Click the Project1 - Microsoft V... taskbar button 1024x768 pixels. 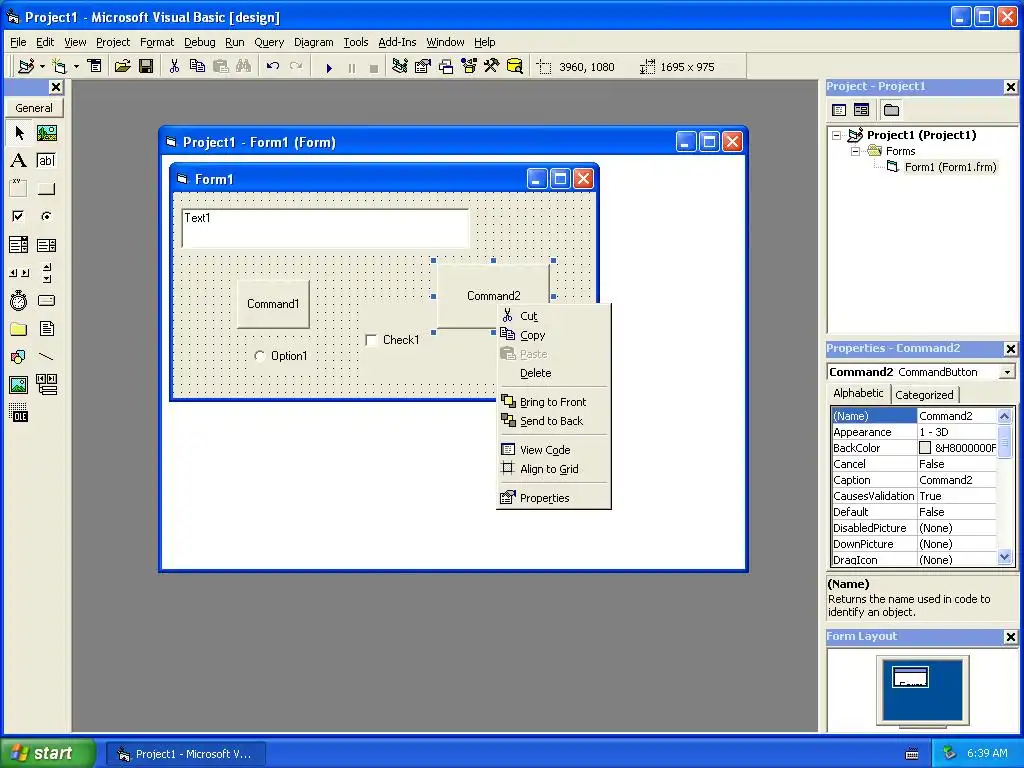click(185, 754)
